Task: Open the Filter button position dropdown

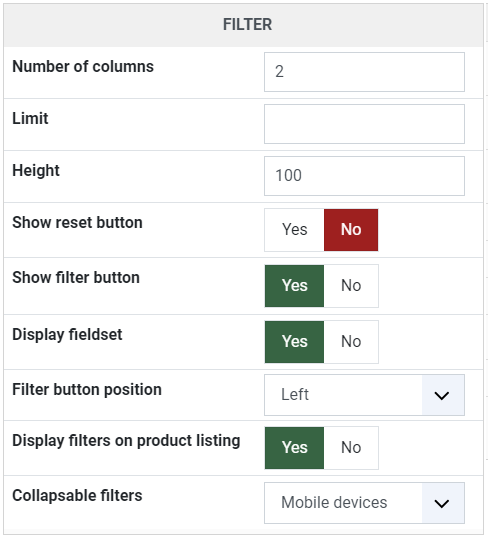Action: (364, 395)
